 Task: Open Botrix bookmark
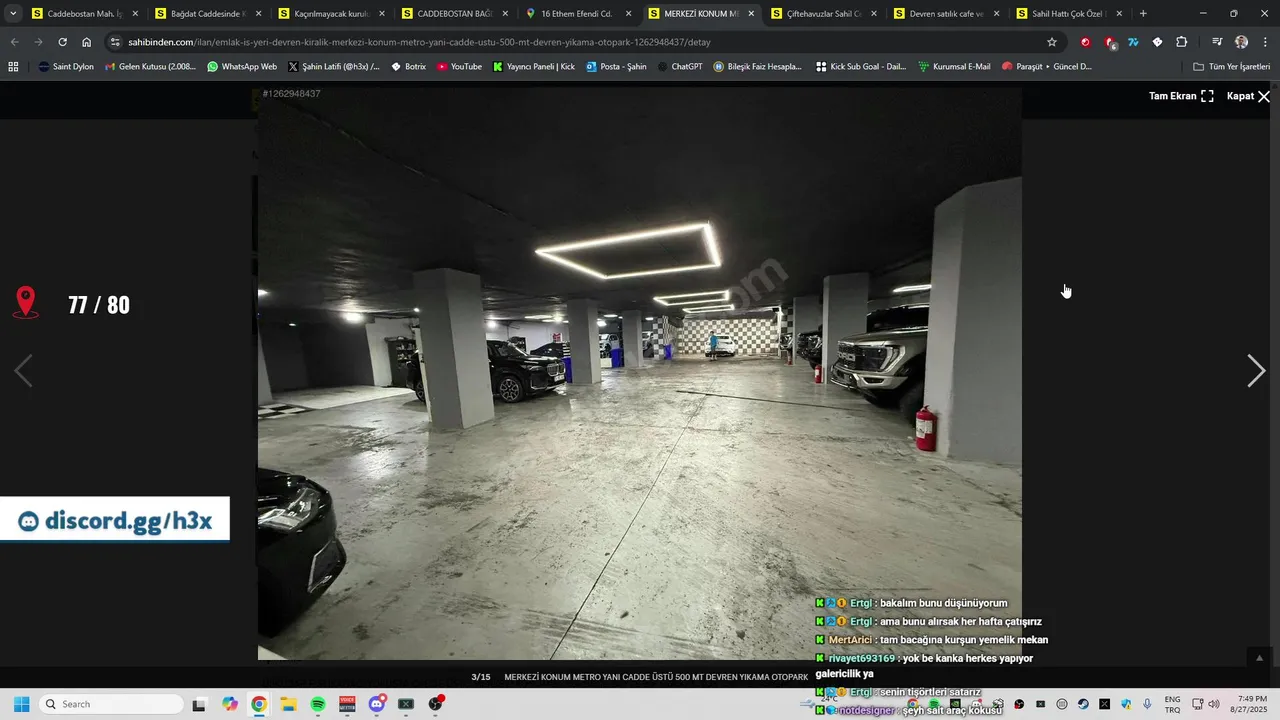[x=408, y=66]
